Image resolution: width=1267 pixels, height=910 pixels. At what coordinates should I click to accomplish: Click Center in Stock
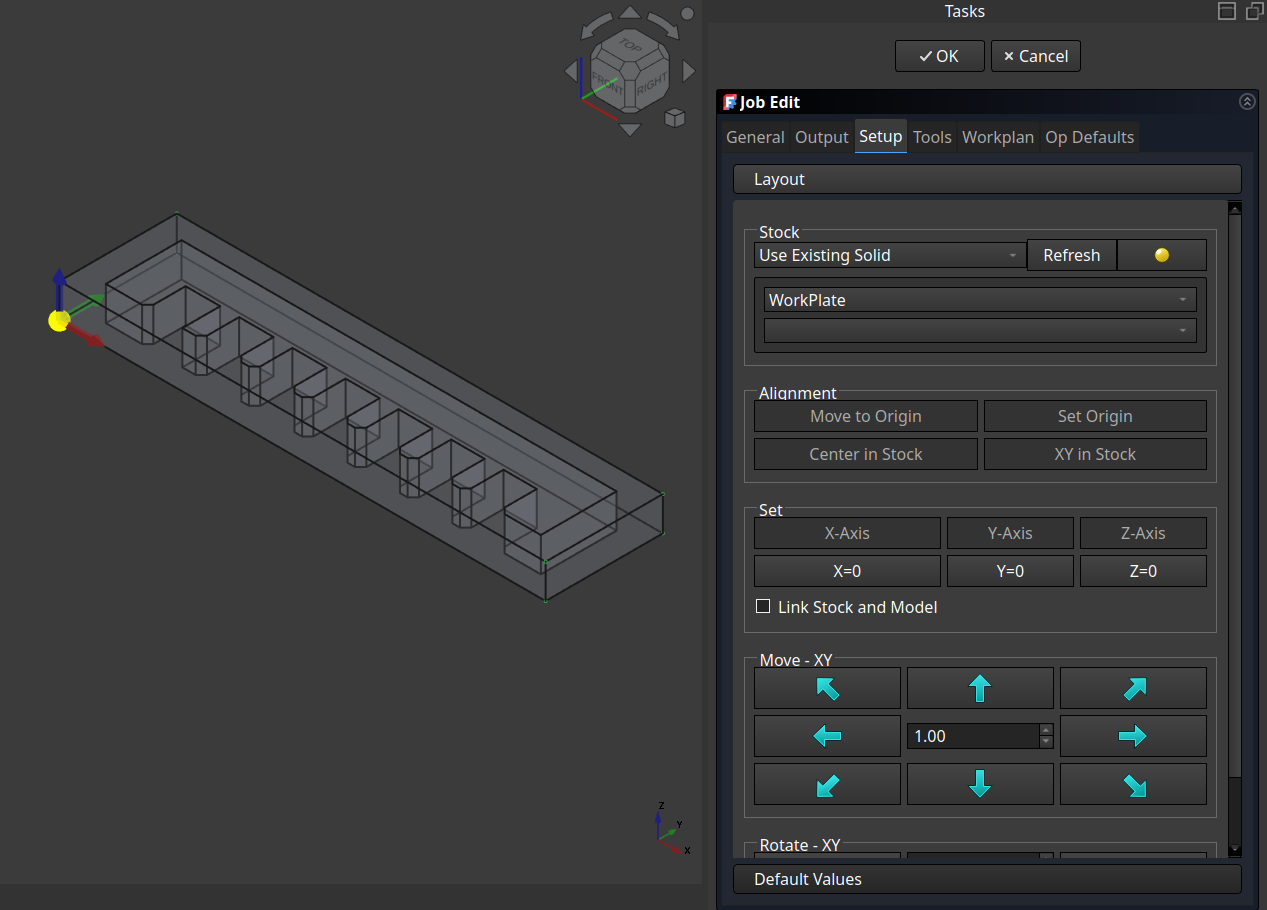coord(866,454)
